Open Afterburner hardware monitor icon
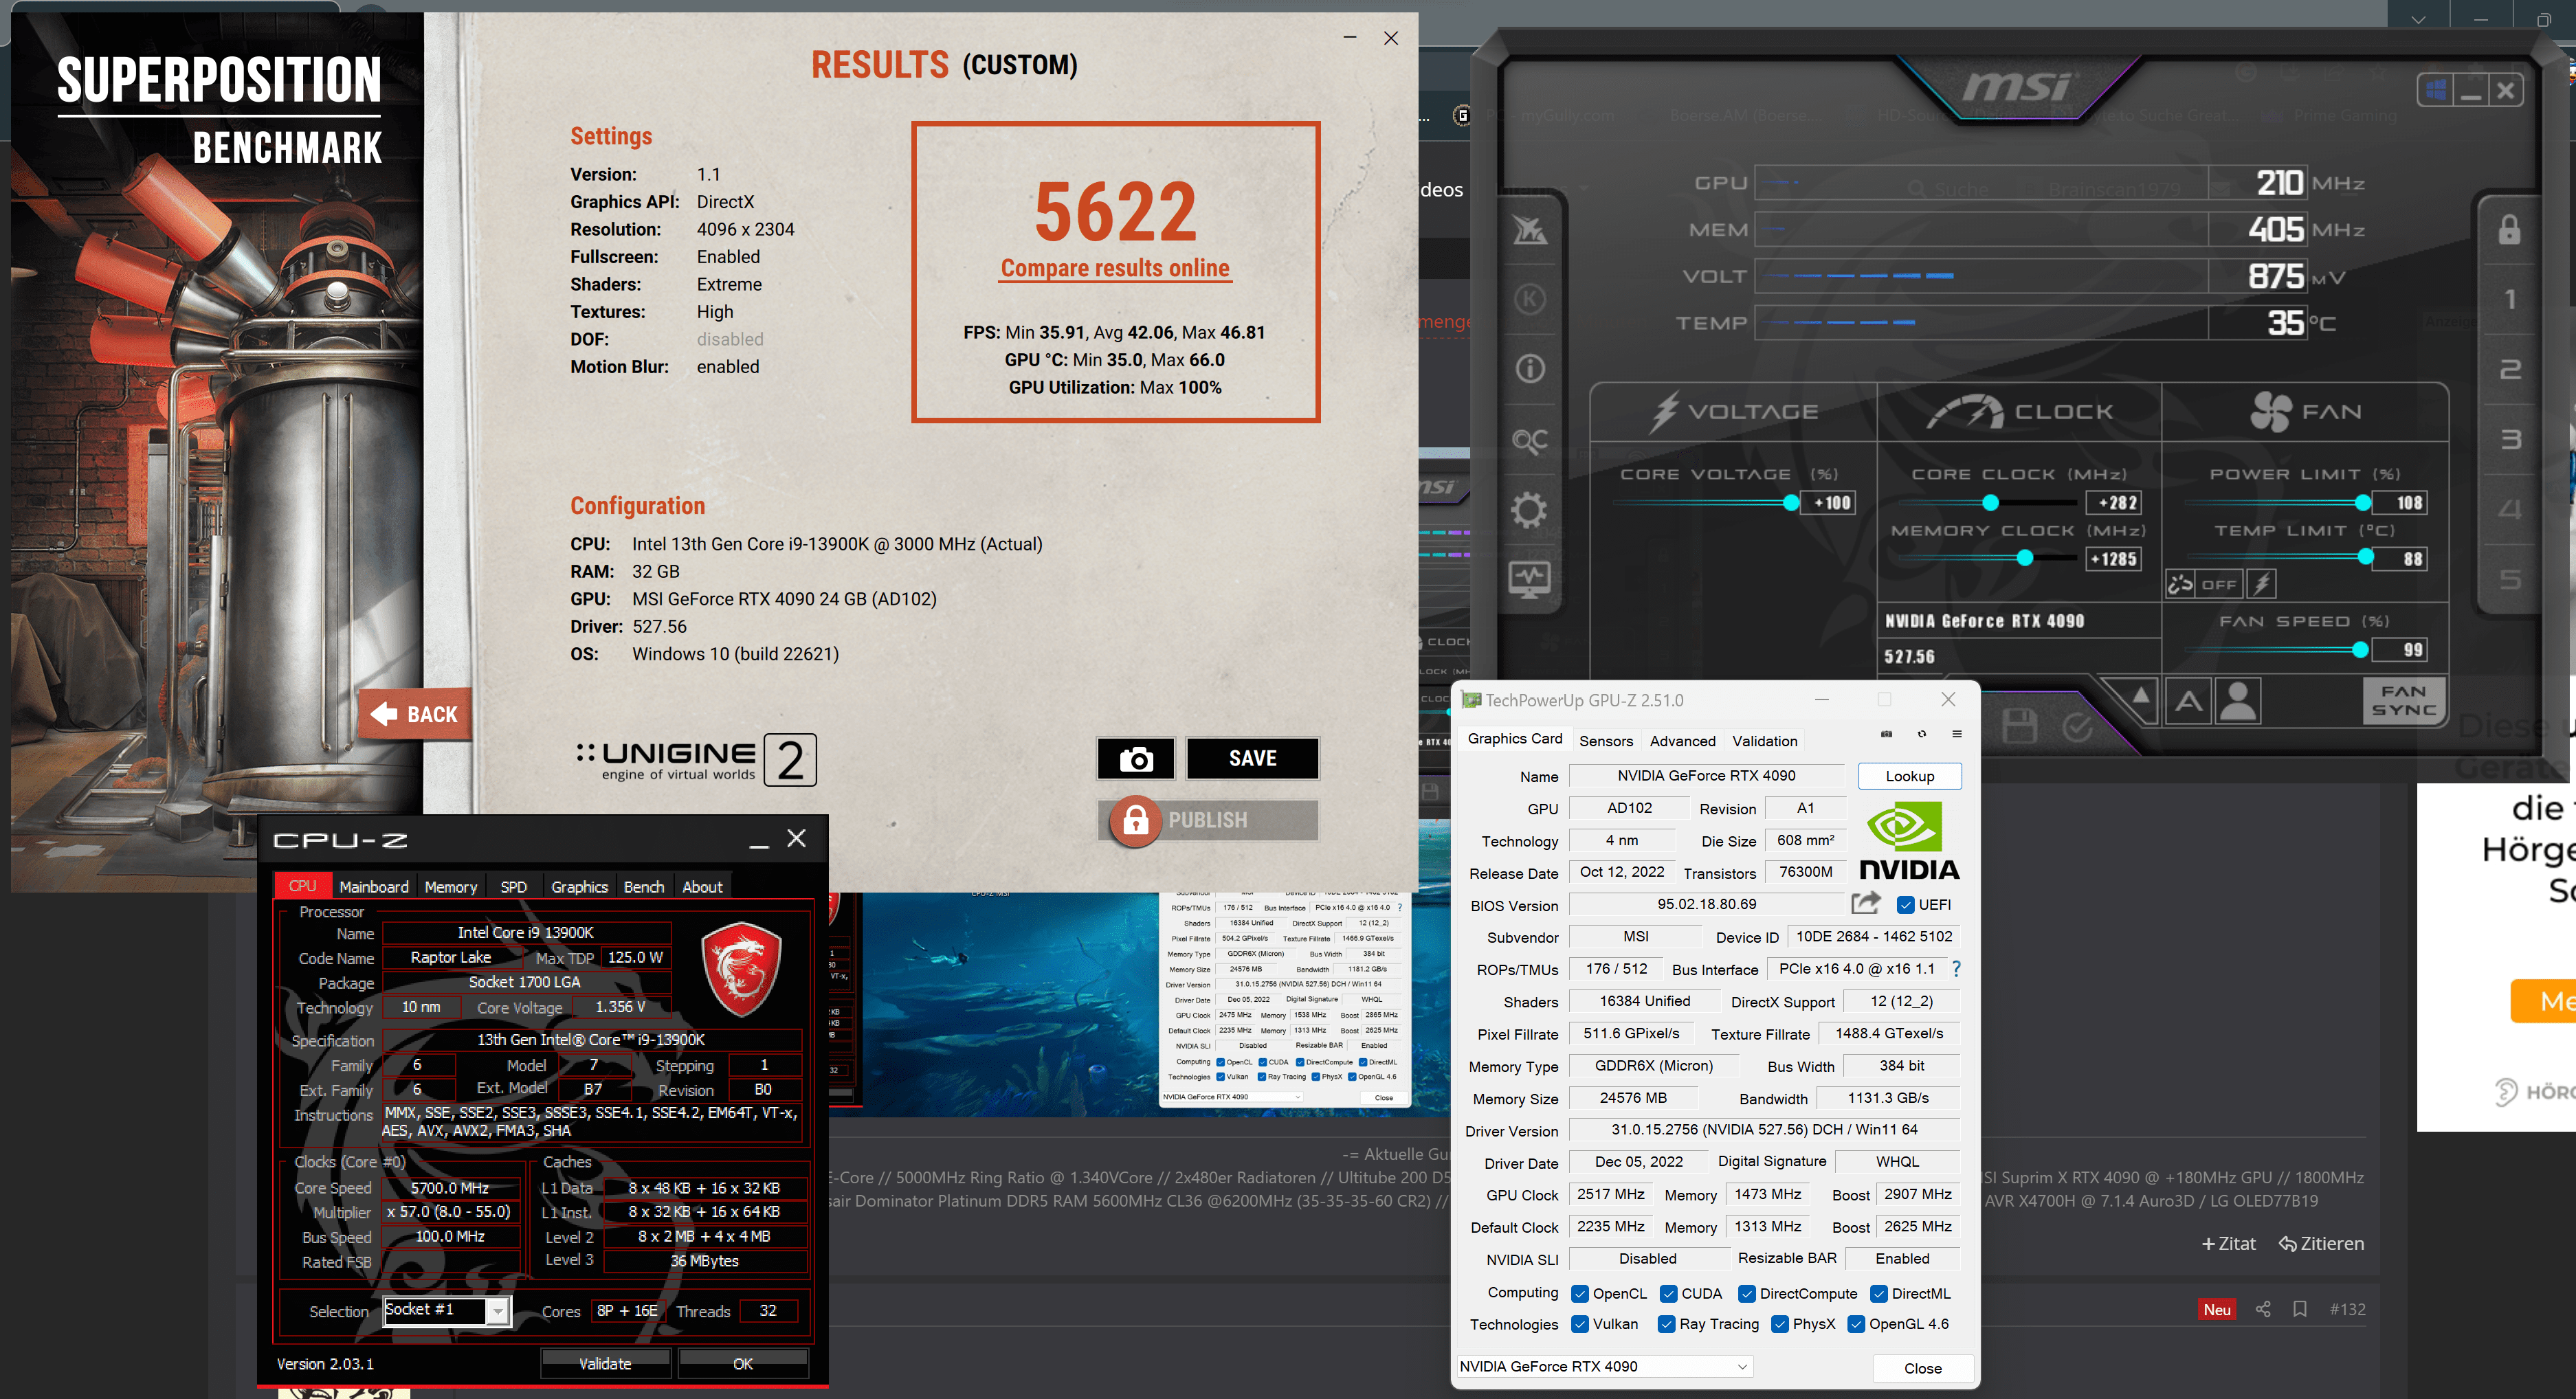This screenshot has height=1399, width=2576. (x=1529, y=578)
